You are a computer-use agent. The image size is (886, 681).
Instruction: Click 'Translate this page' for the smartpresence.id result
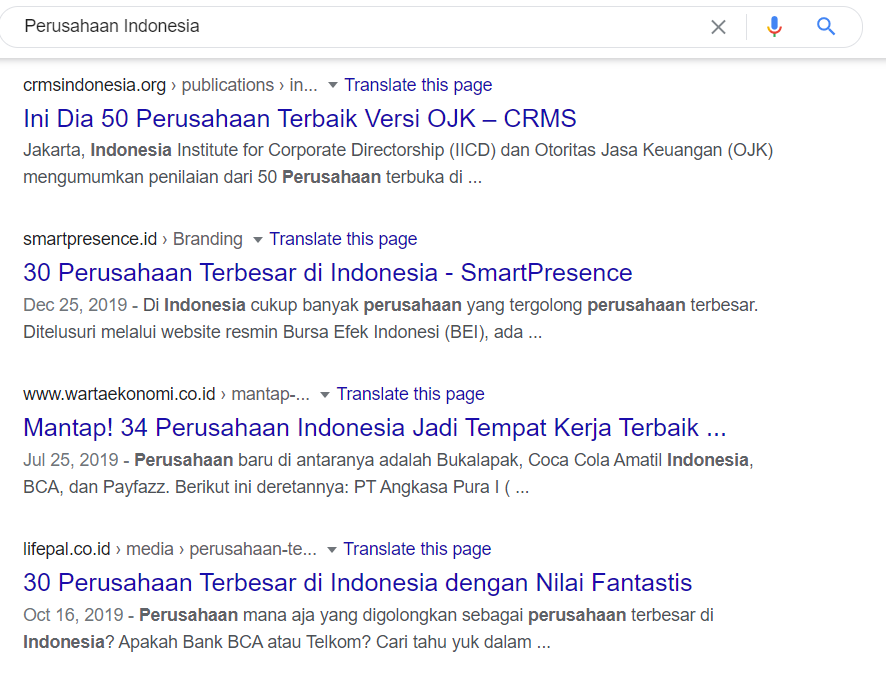(x=343, y=239)
